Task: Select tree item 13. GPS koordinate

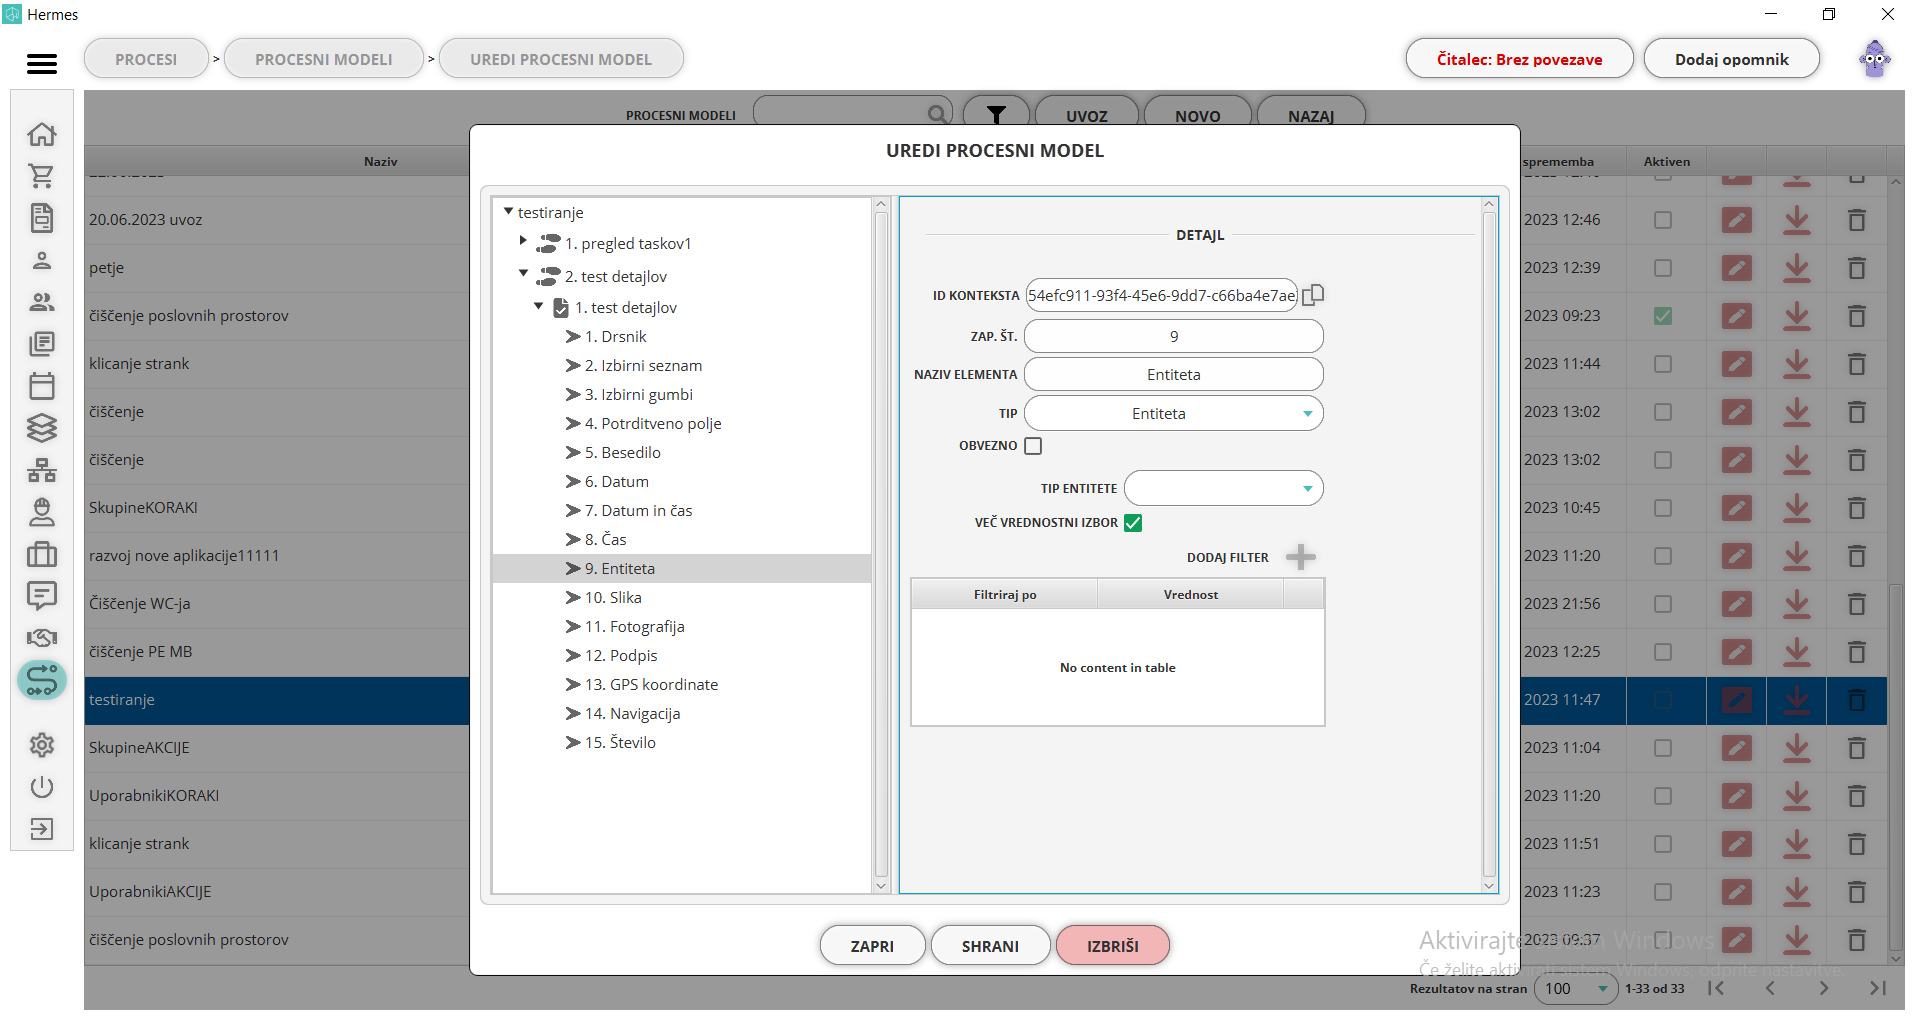Action: click(x=651, y=685)
